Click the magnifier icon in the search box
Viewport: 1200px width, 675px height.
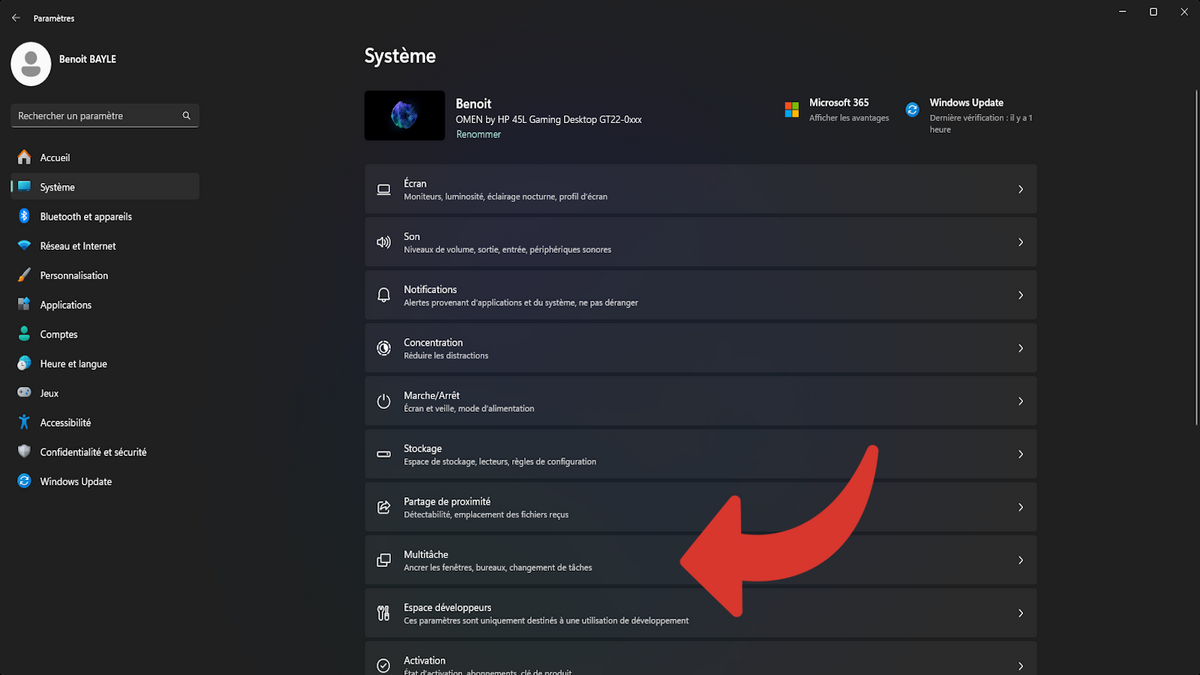tap(186, 116)
